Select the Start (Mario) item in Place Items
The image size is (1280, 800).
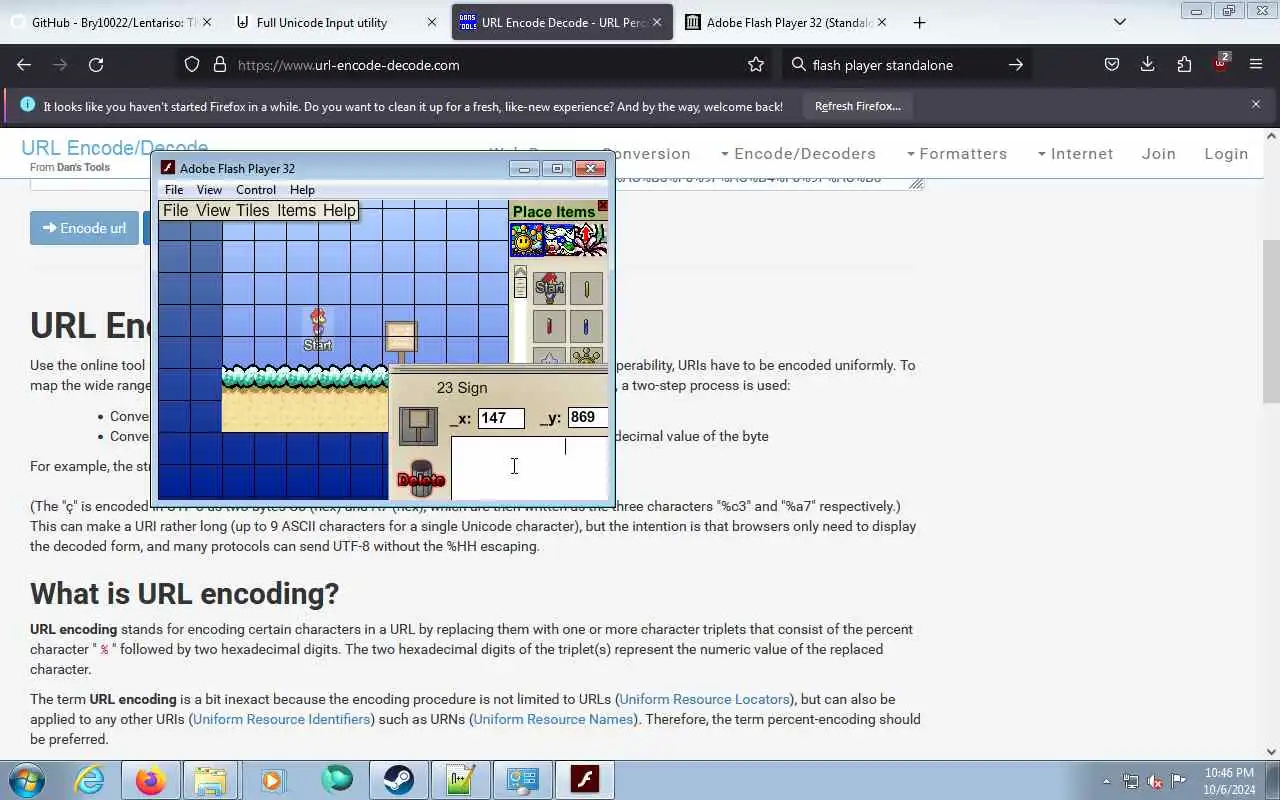(x=549, y=288)
